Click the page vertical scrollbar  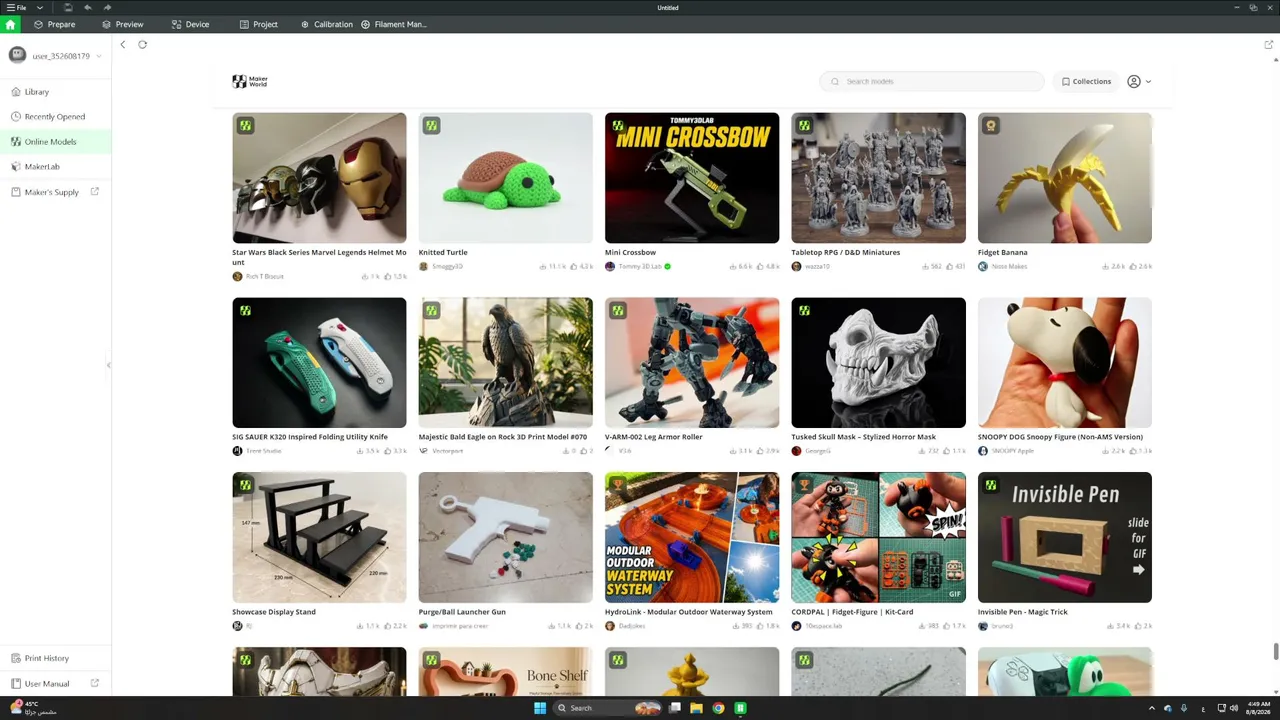coord(1276,652)
